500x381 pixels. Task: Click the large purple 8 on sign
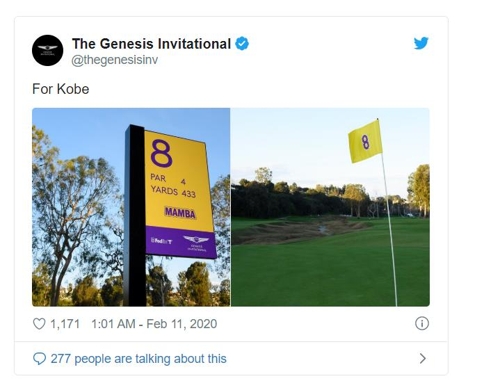coord(161,153)
